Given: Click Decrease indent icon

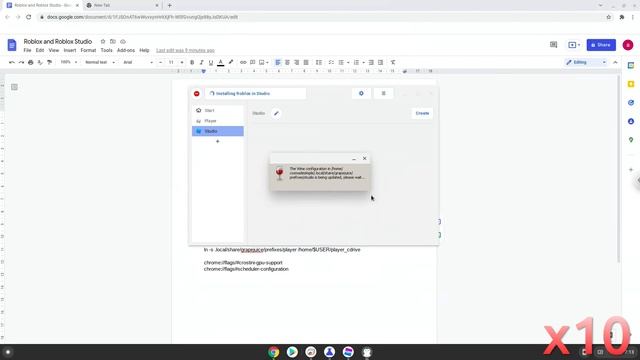Looking at the screenshot, I should (x=371, y=62).
